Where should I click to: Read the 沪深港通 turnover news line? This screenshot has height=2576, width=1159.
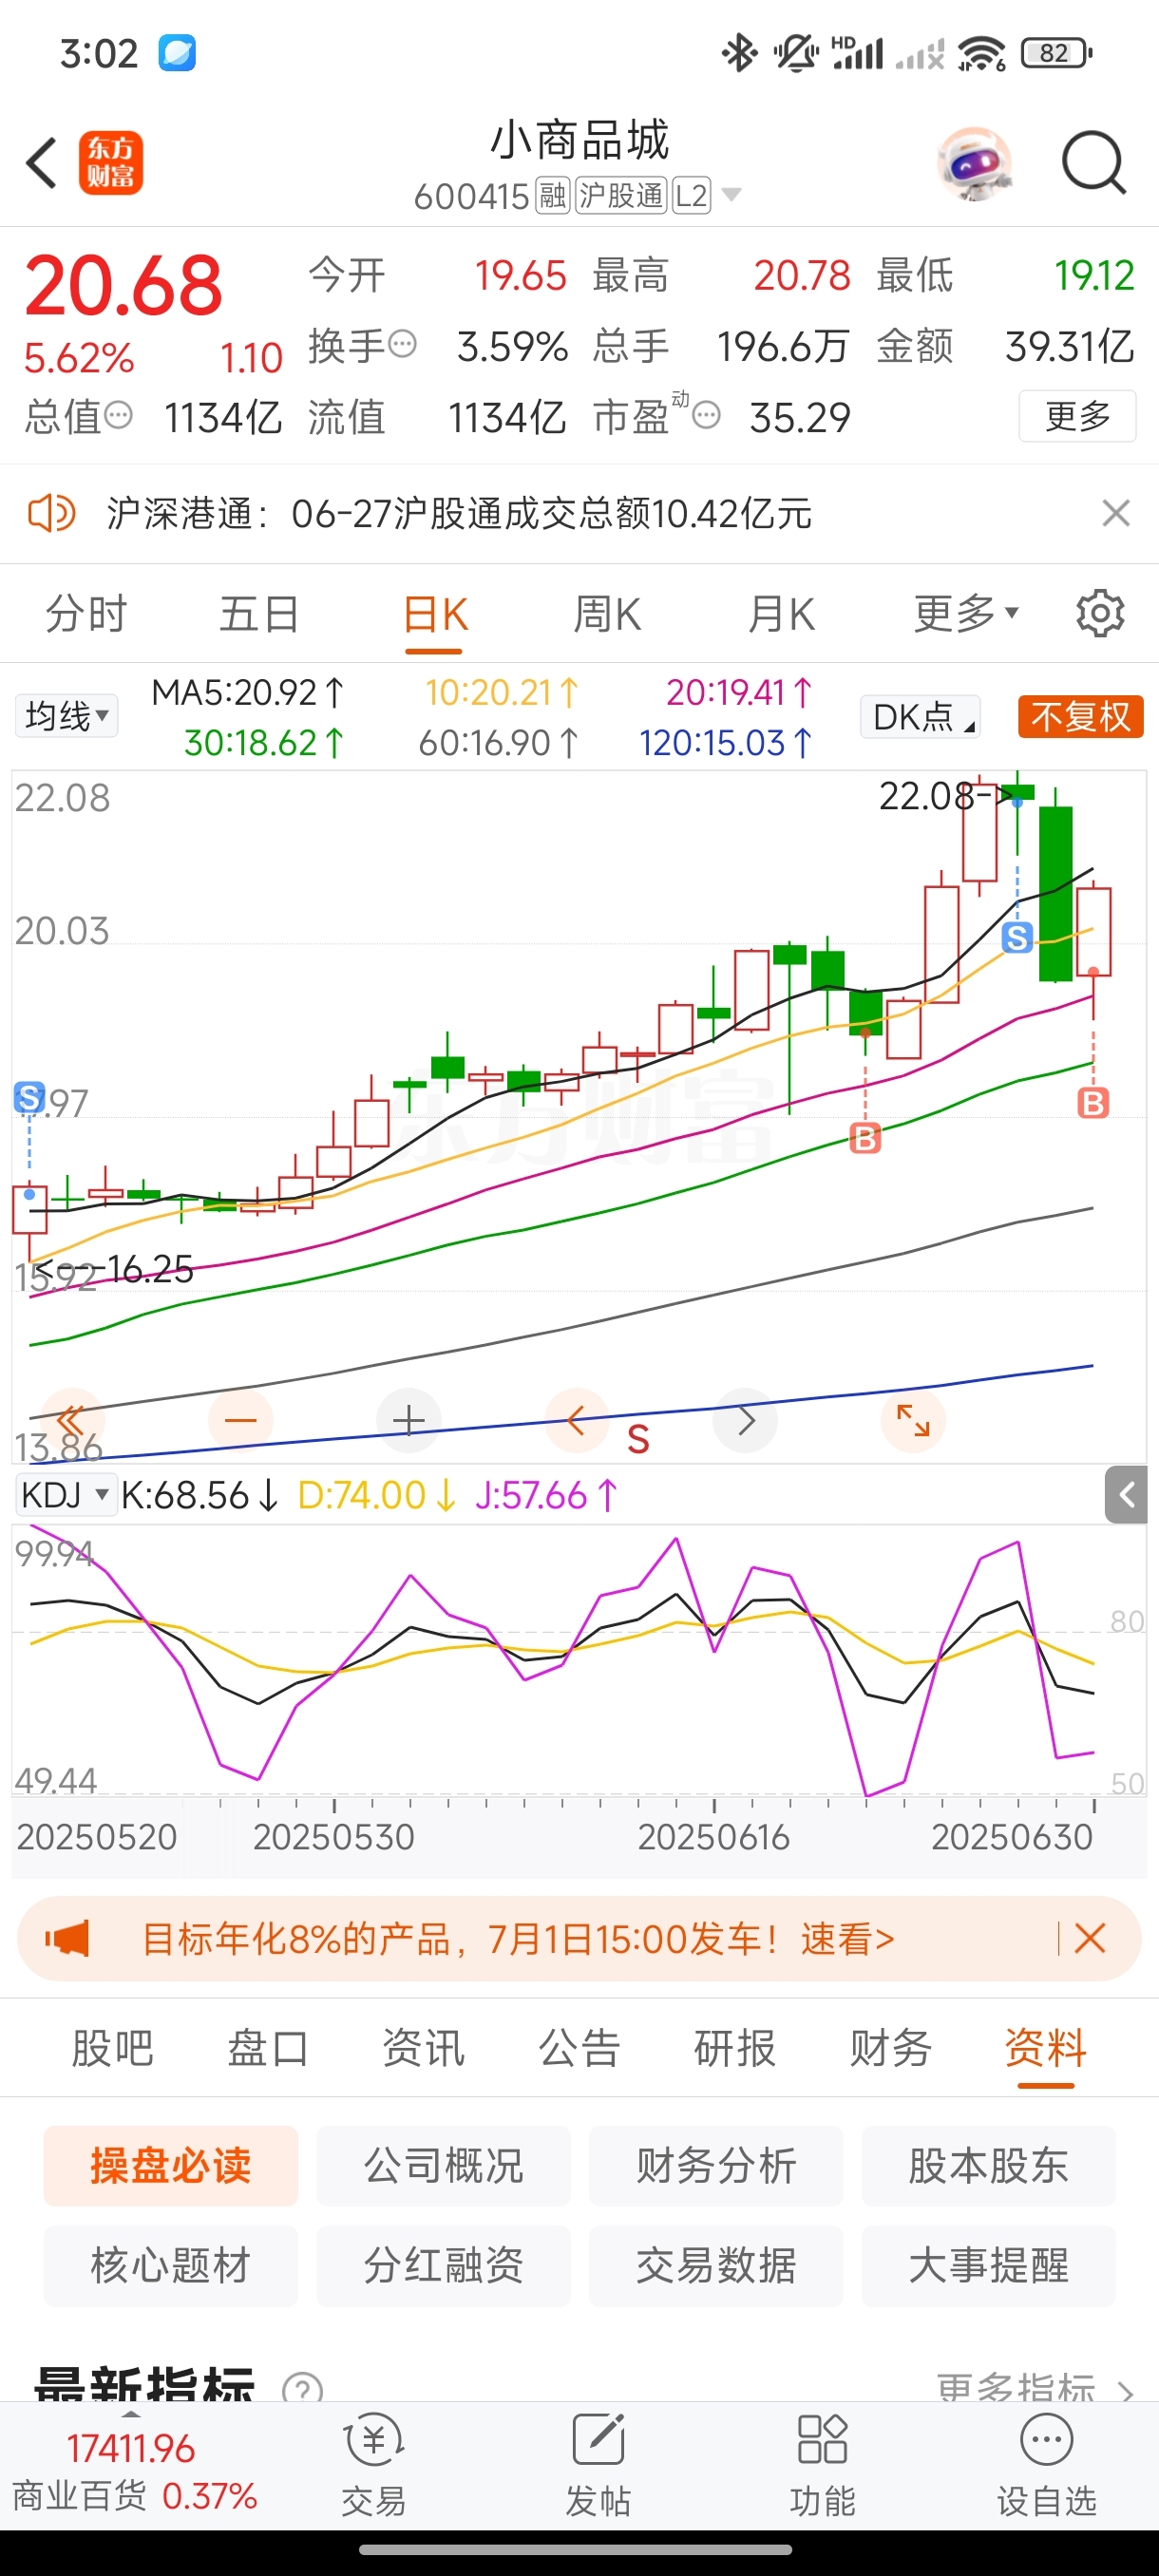tap(459, 514)
